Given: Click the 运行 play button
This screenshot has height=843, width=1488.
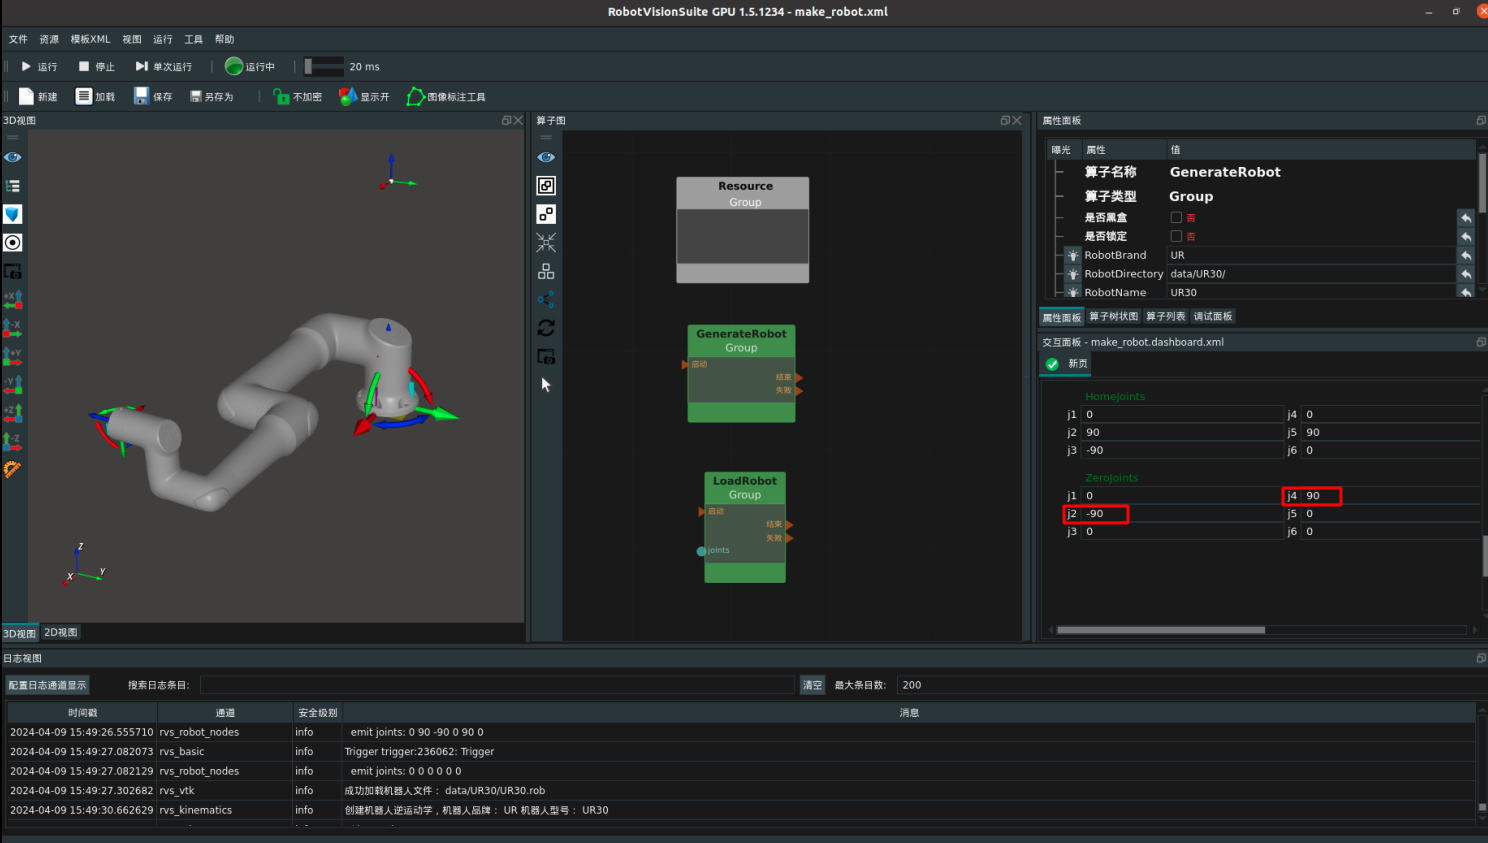Looking at the screenshot, I should tap(39, 67).
